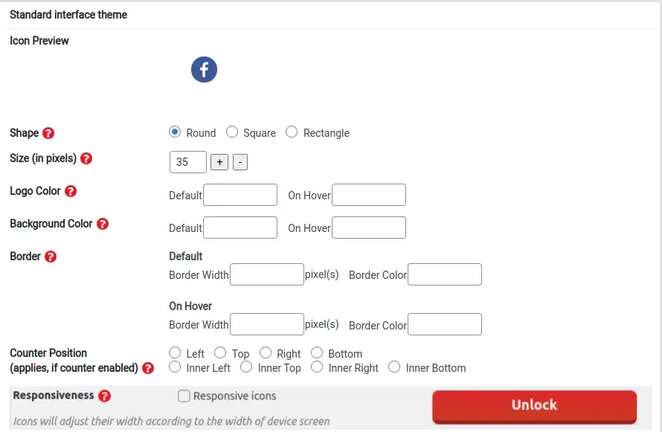Click the On Hover Border Color field
This screenshot has height=432, width=662.
(x=445, y=324)
